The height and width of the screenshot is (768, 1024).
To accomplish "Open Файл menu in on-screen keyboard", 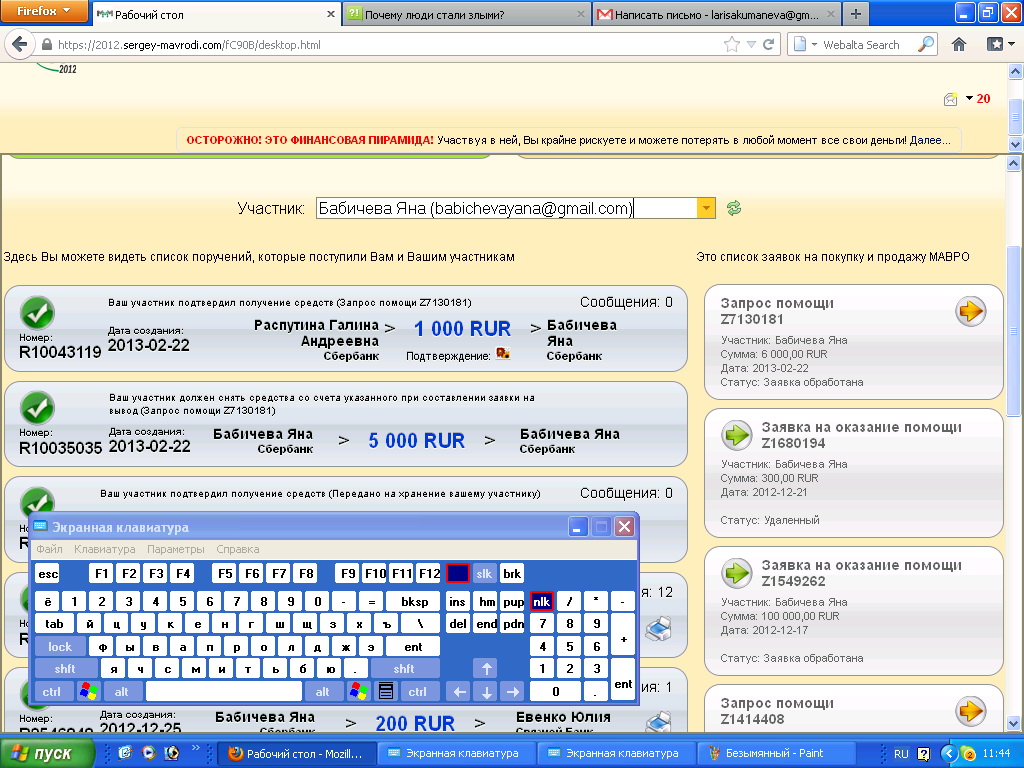I will coord(49,549).
